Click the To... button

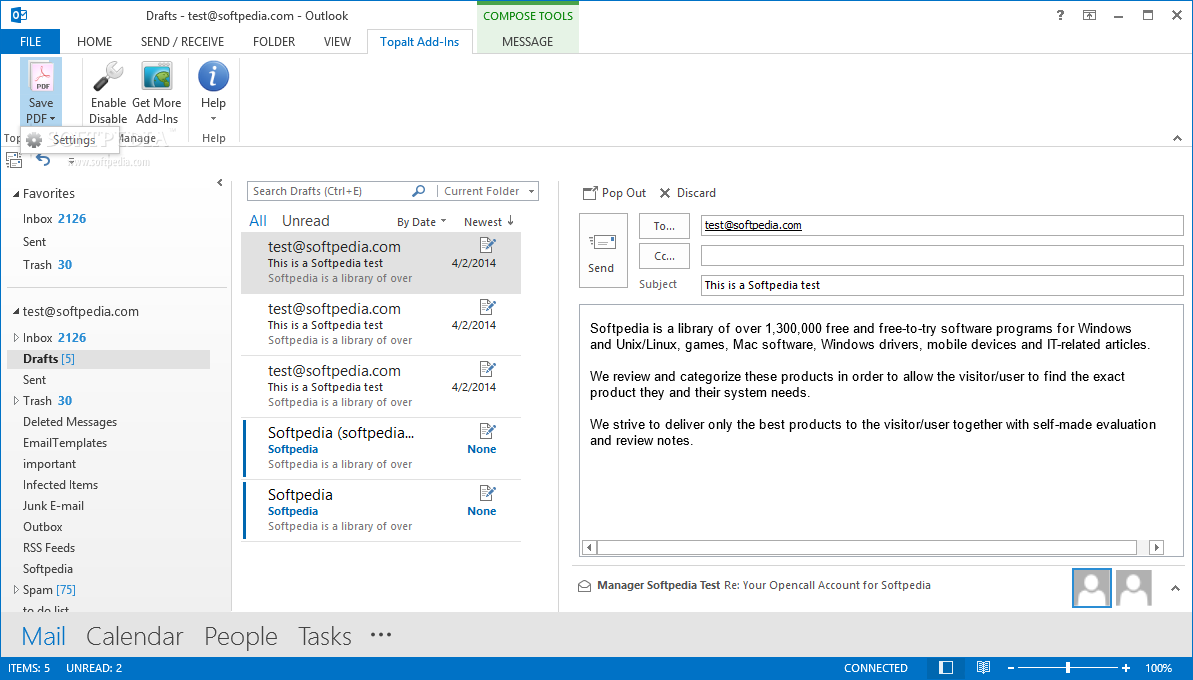click(x=664, y=226)
